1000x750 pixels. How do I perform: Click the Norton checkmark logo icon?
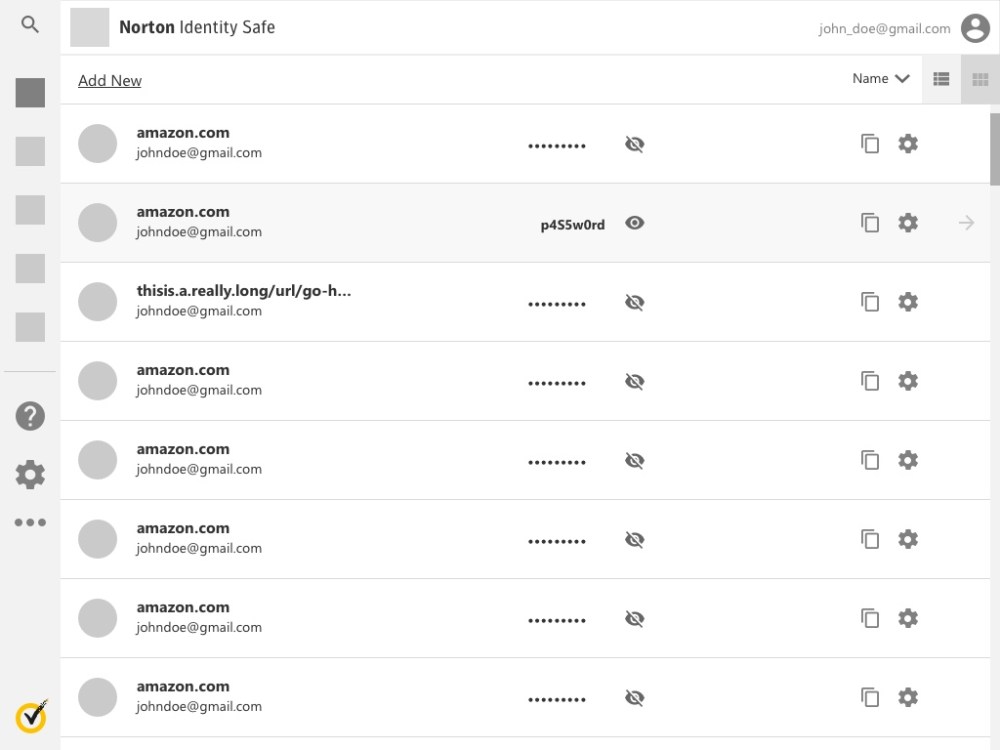(x=31, y=716)
